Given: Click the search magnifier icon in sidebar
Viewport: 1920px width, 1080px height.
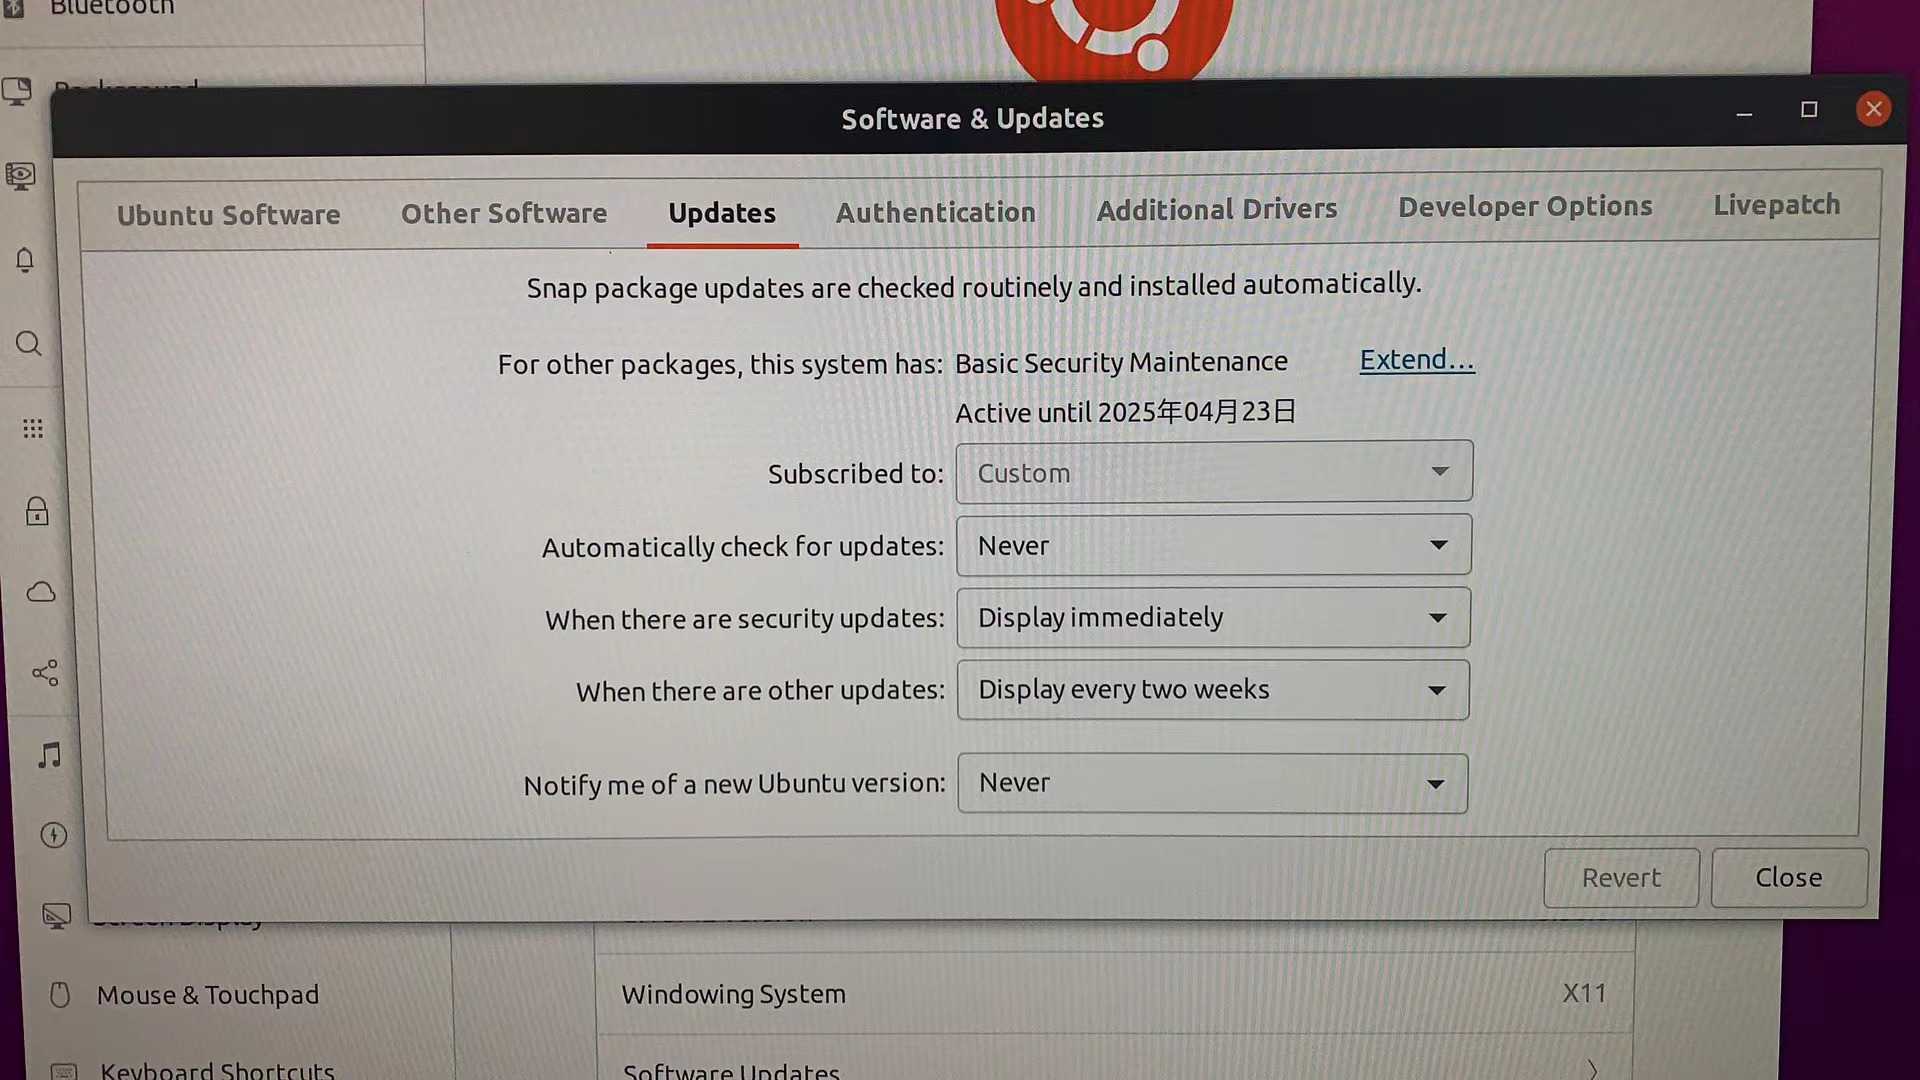Looking at the screenshot, I should 29,344.
